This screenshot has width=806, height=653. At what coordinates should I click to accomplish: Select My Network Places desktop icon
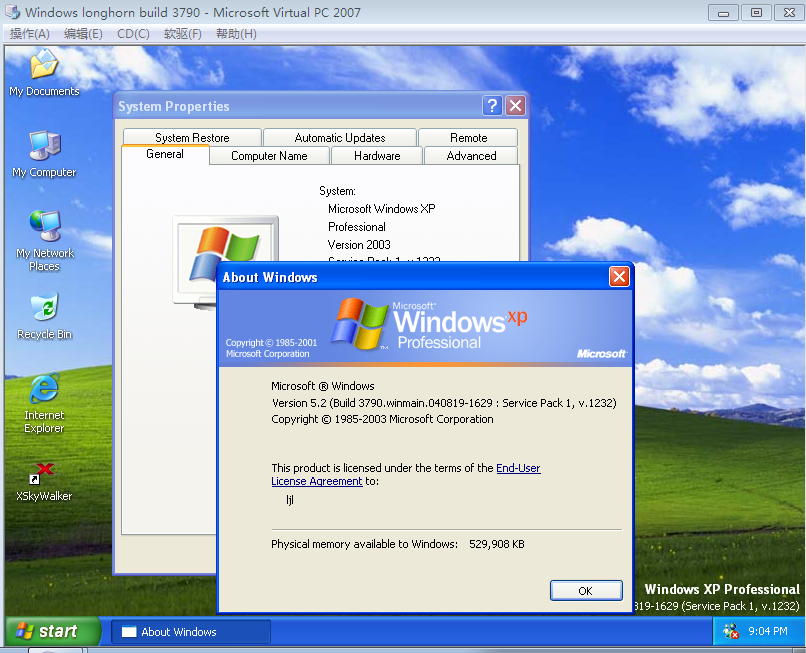pos(44,241)
